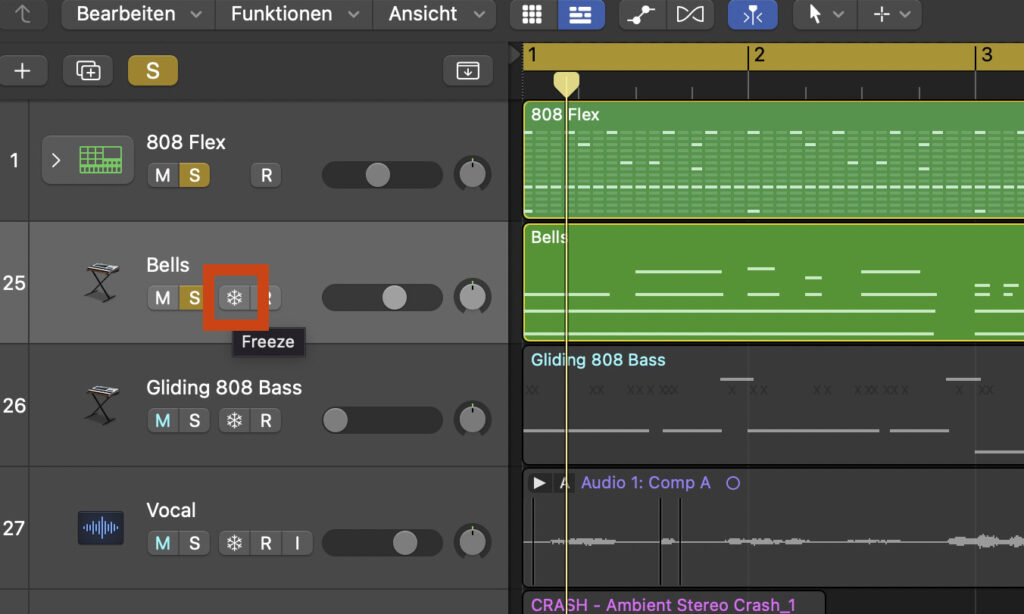The width and height of the screenshot is (1024, 614).
Task: Toggle input monitoring on the Vocal track
Action: [297, 543]
